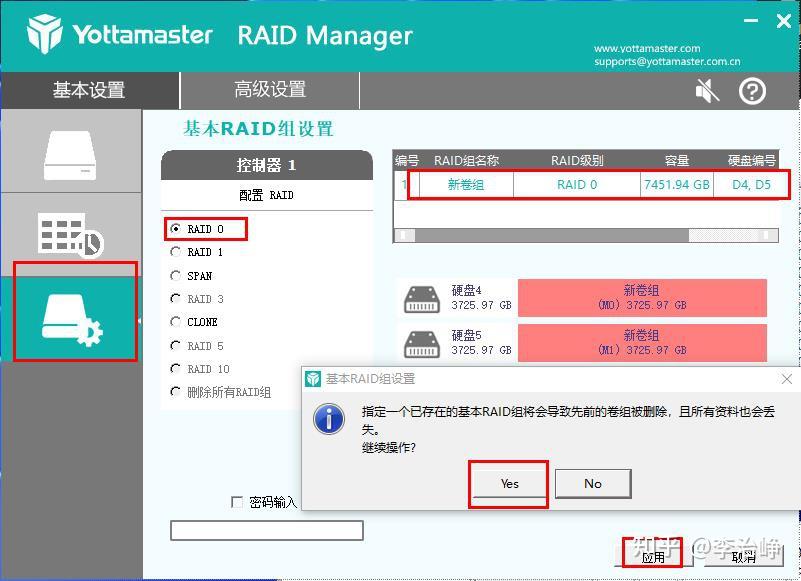This screenshot has width=801, height=581.
Task: Select the CLONE mode radio button
Action: click(175, 322)
